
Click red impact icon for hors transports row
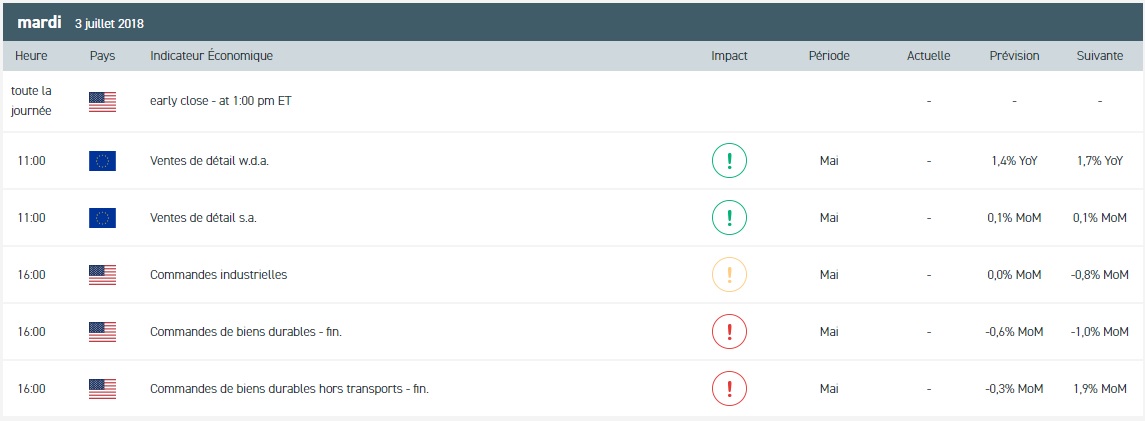pyautogui.click(x=729, y=389)
